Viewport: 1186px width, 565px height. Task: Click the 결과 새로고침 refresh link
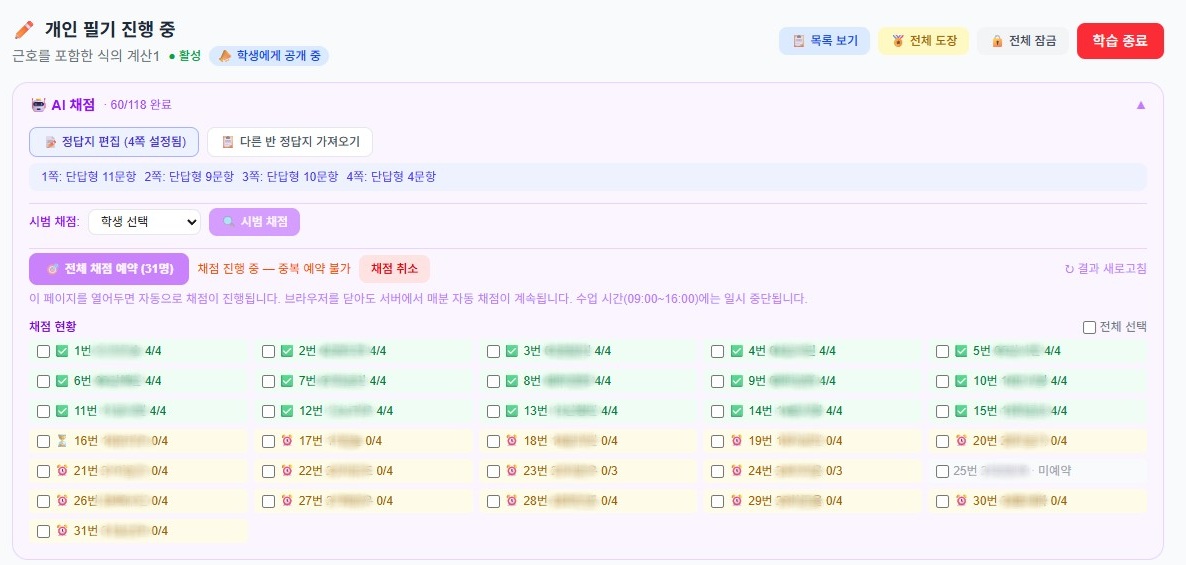[1105, 269]
